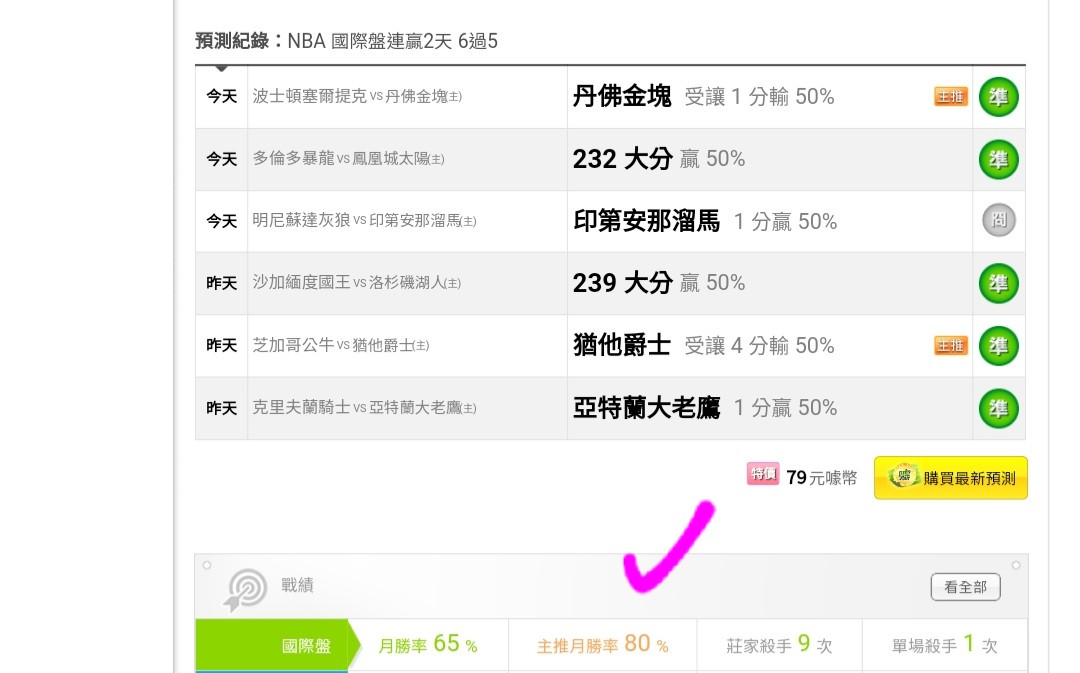Buy latest prediction with 購買最新預測 button
The height and width of the screenshot is (673, 1080).
(951, 477)
